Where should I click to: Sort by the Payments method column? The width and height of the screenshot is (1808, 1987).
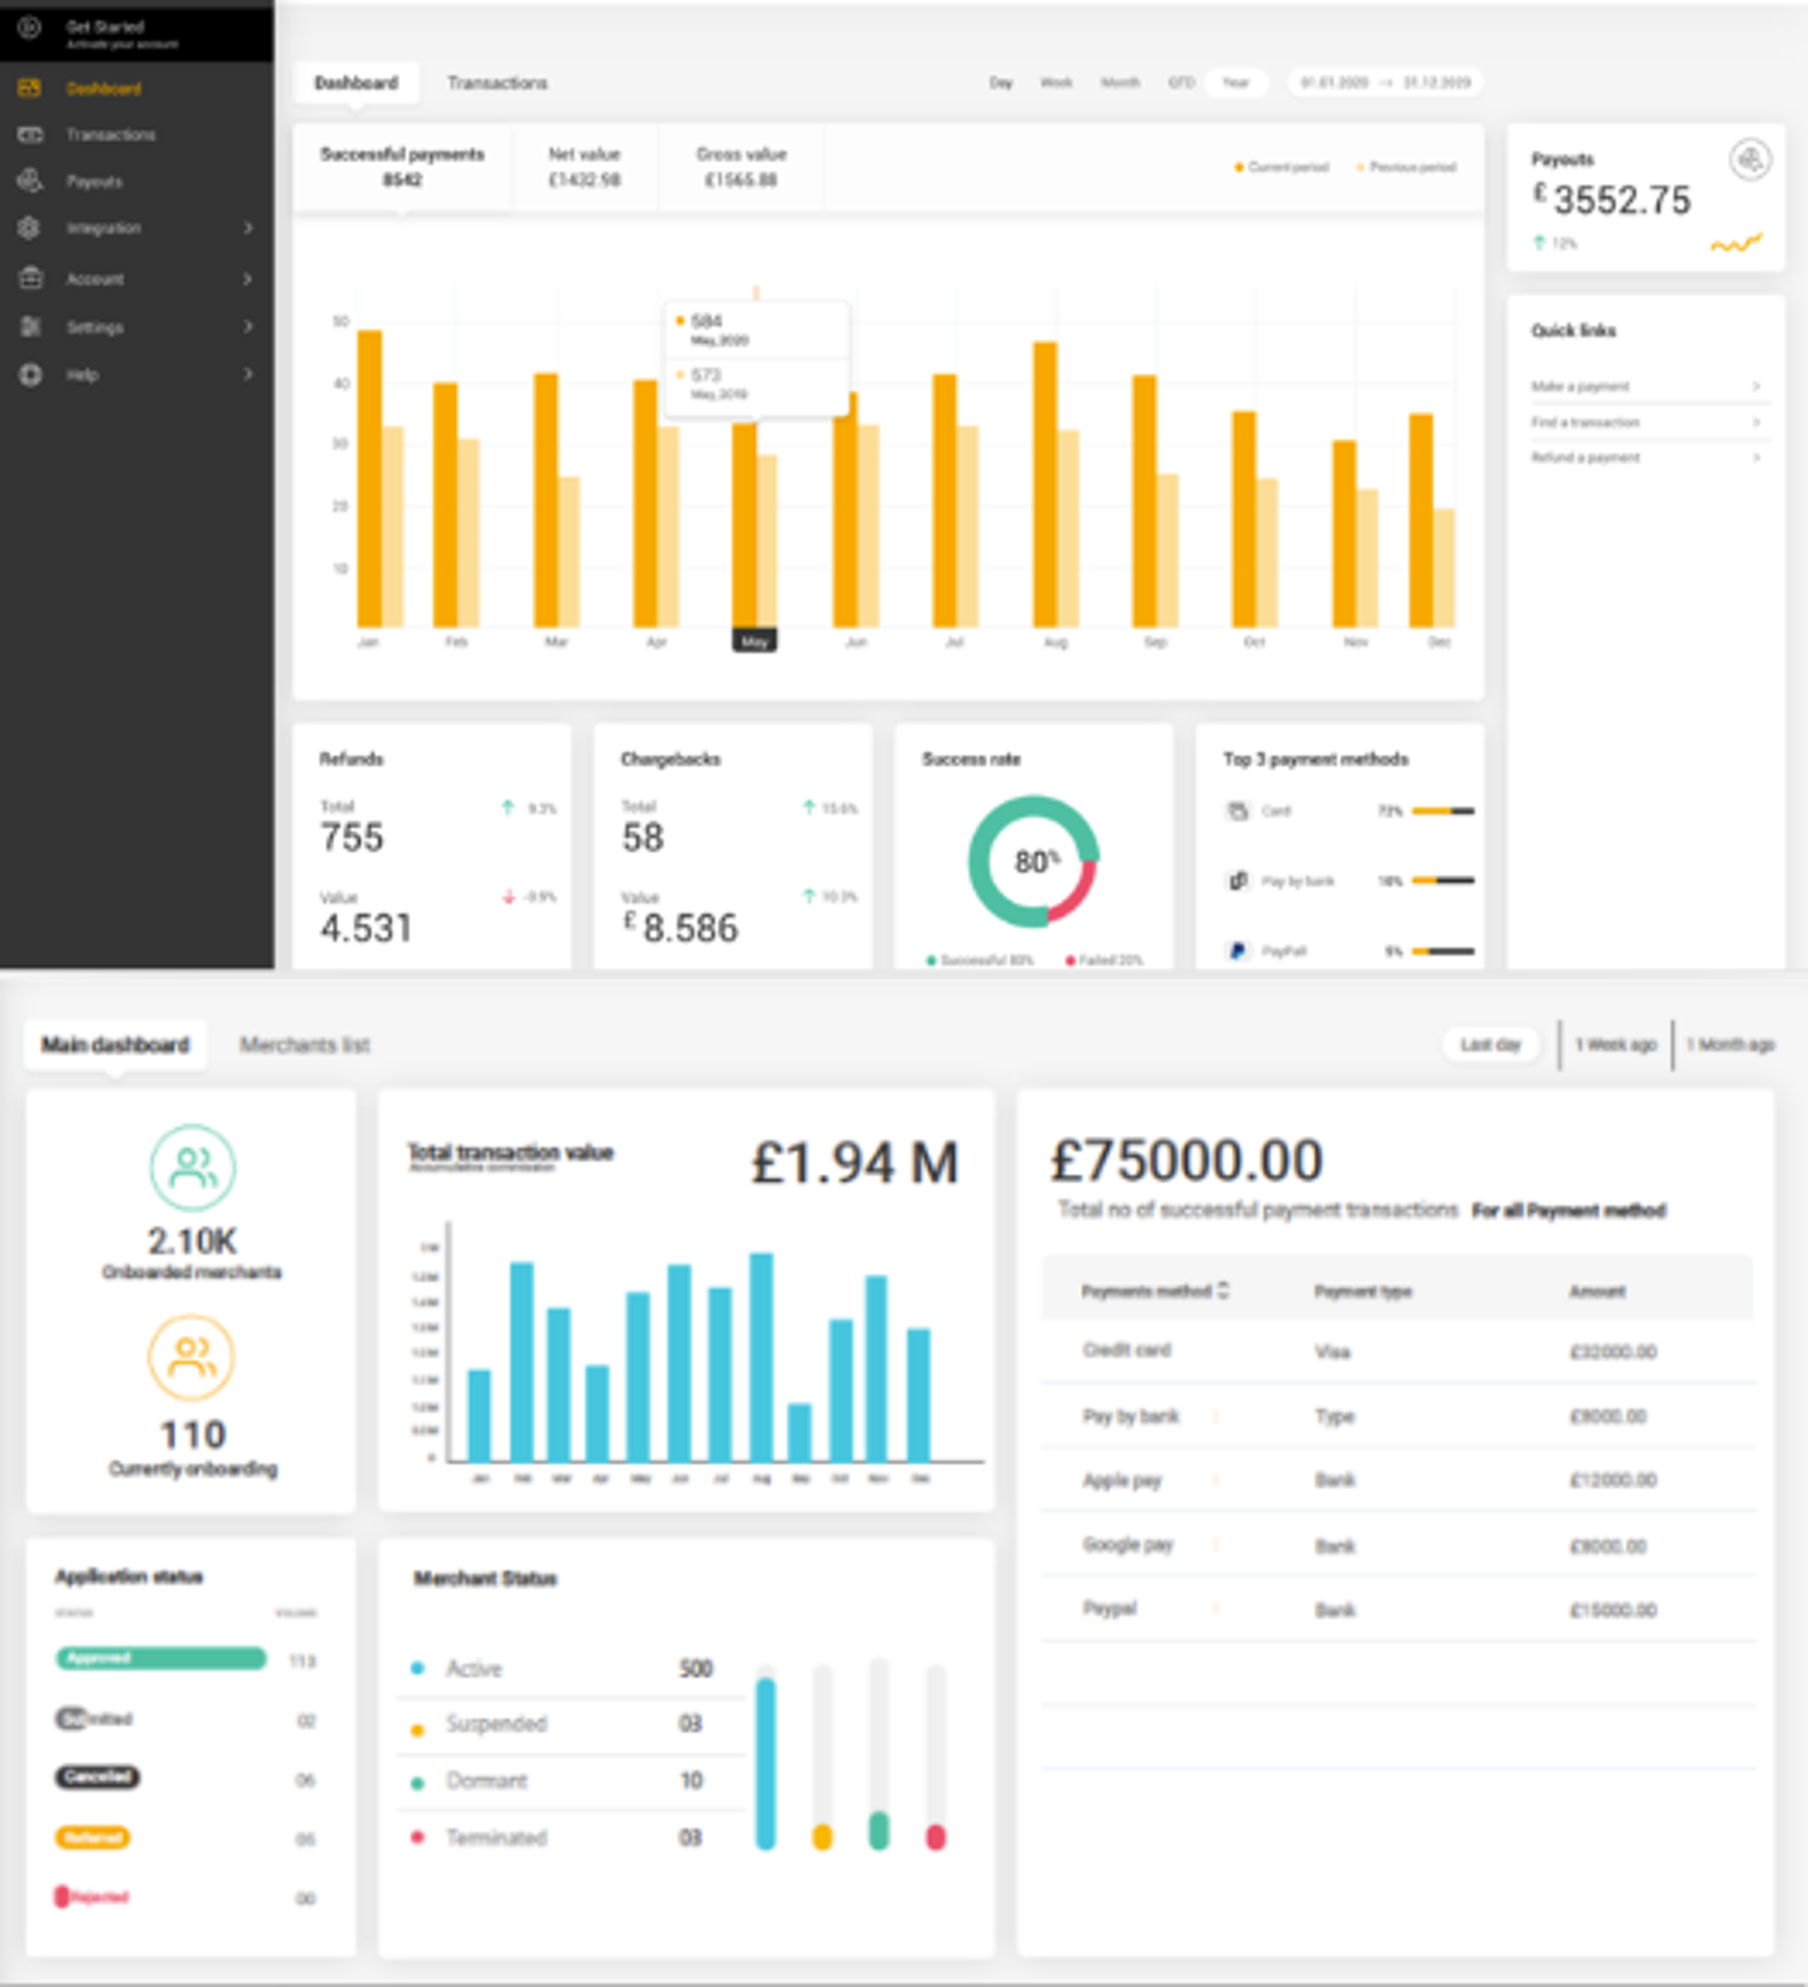[x=1223, y=1291]
